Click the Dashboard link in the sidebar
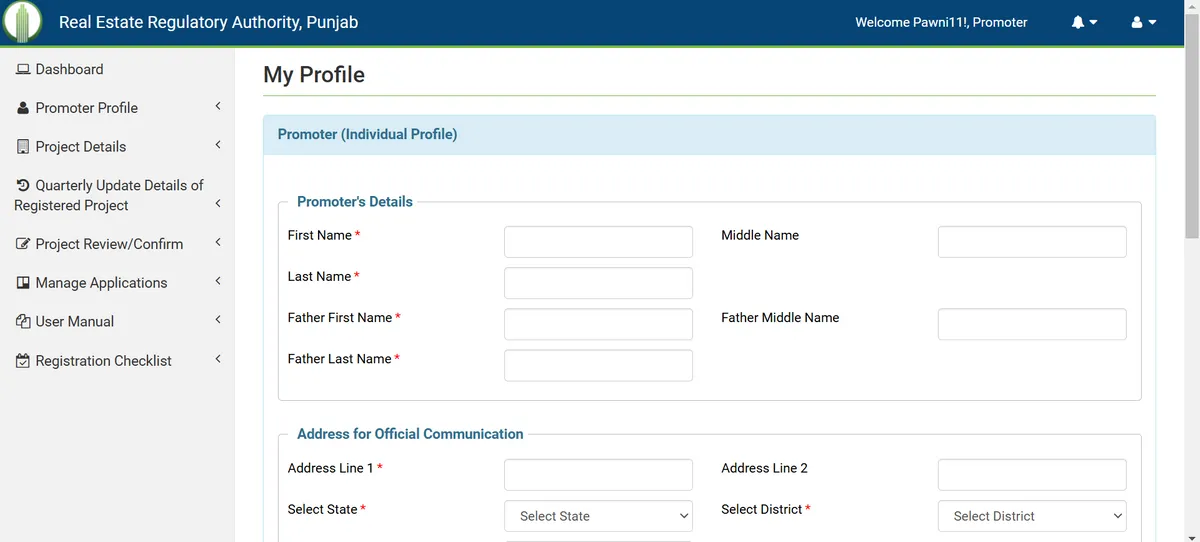This screenshot has height=542, width=1200. coord(69,69)
